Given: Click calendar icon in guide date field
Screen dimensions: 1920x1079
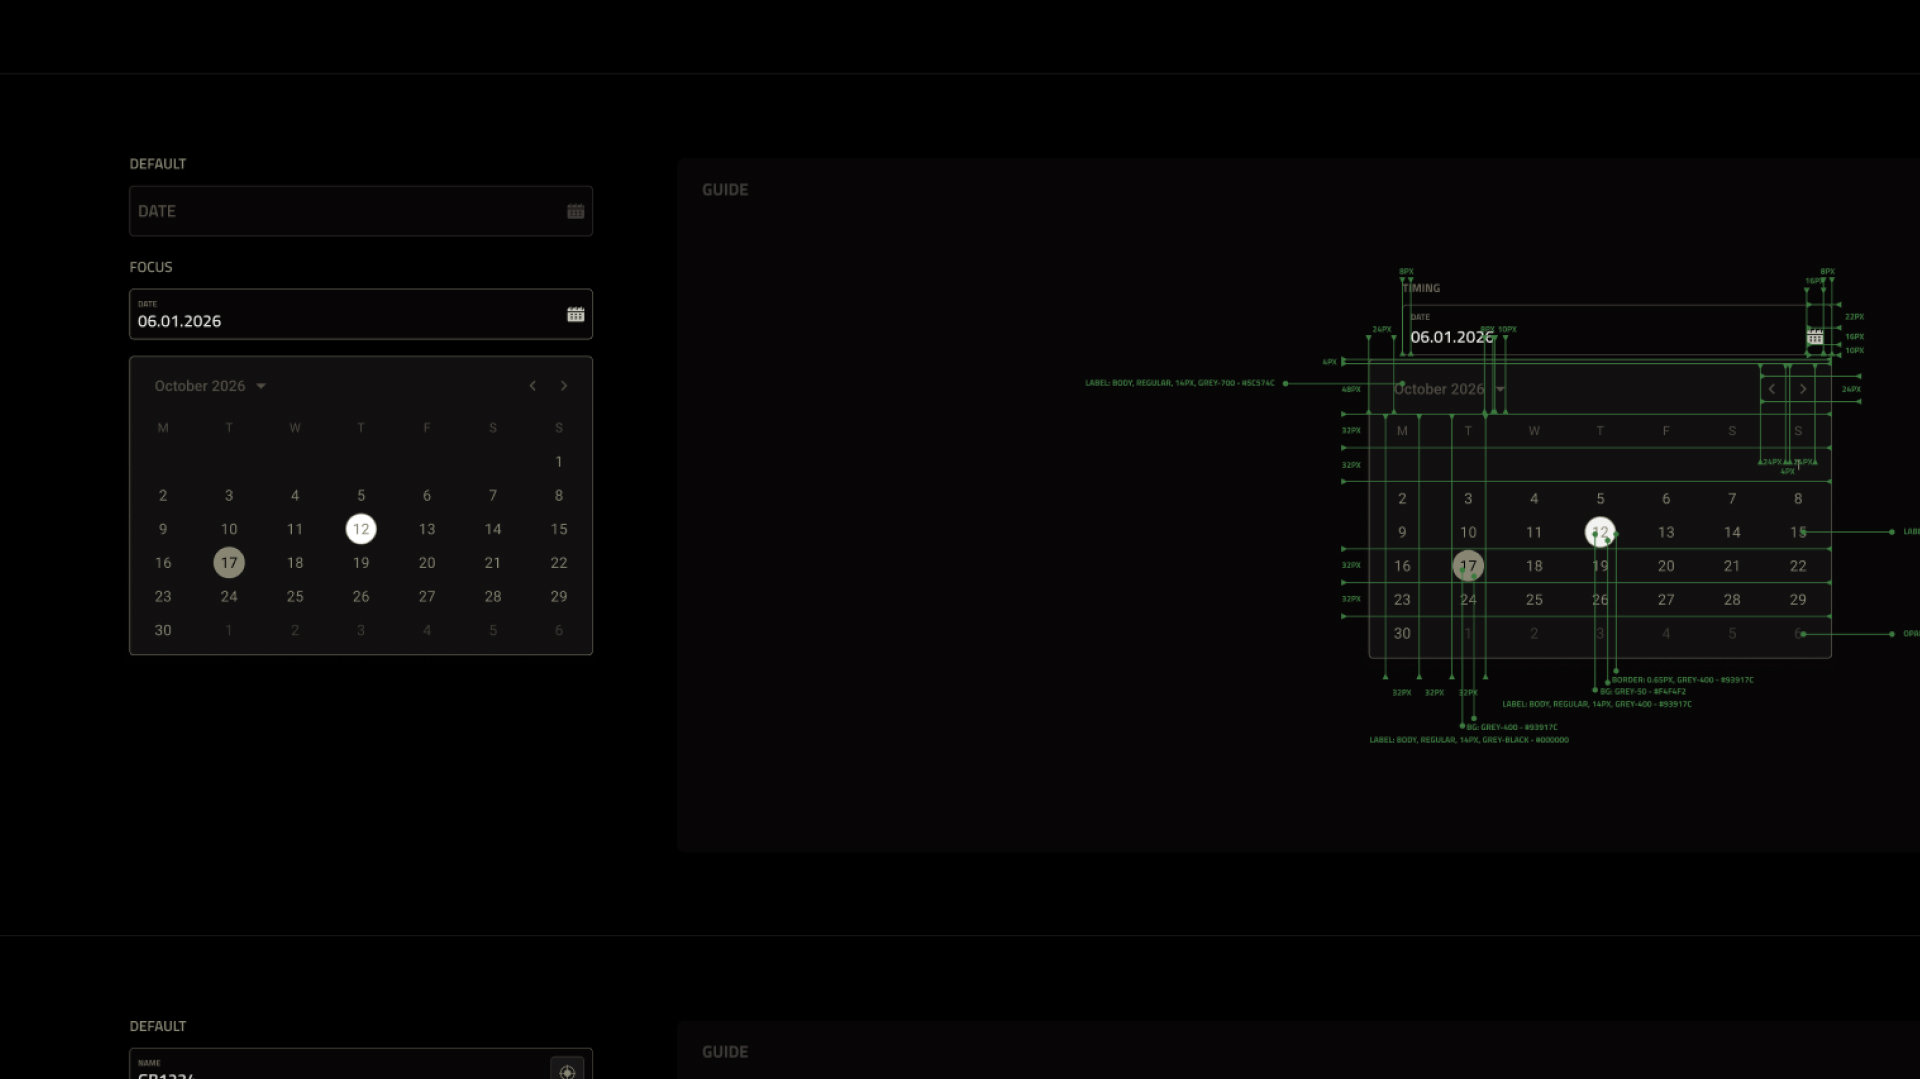Looking at the screenshot, I should (x=1815, y=337).
